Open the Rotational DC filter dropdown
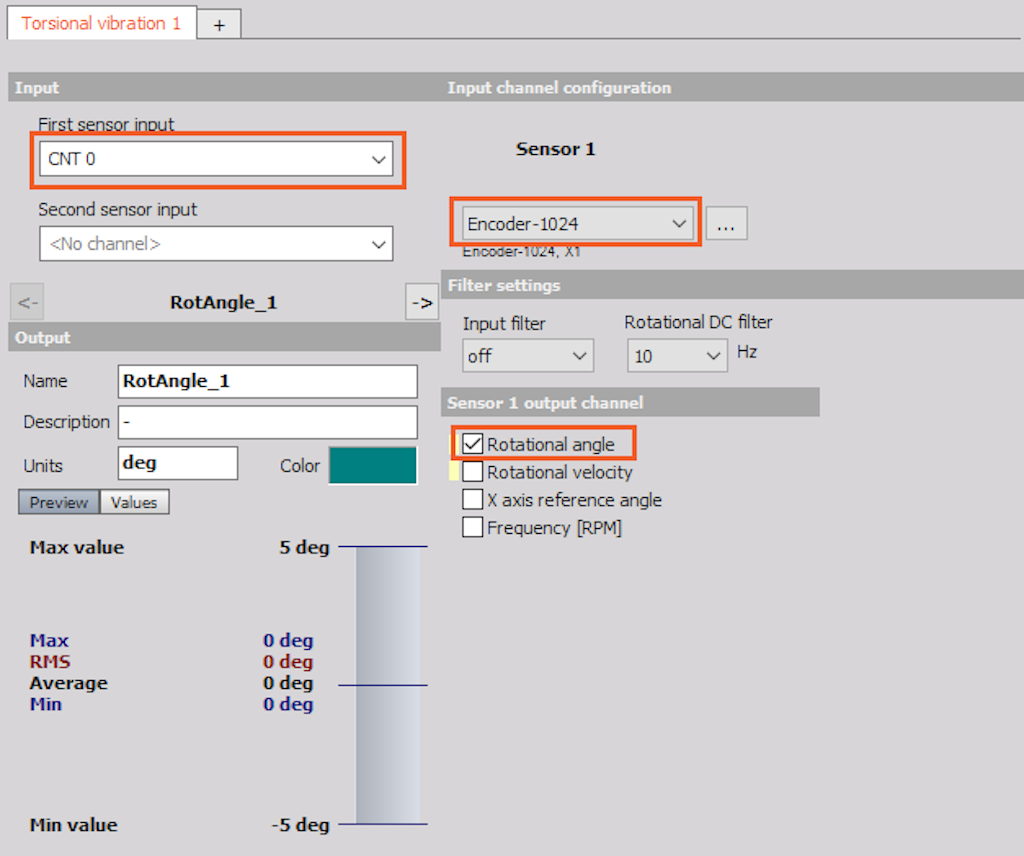Viewport: 1024px width, 856px height. tap(677, 355)
